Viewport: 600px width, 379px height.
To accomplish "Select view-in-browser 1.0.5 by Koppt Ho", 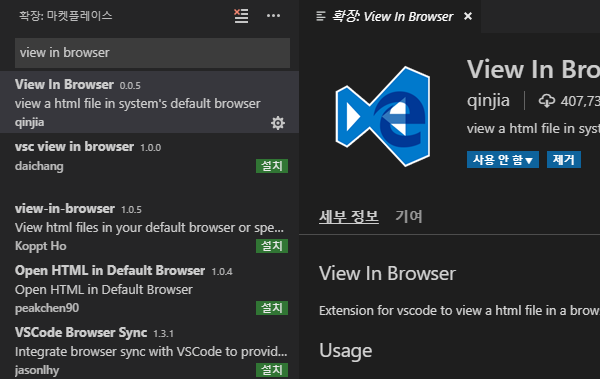I will (x=149, y=226).
